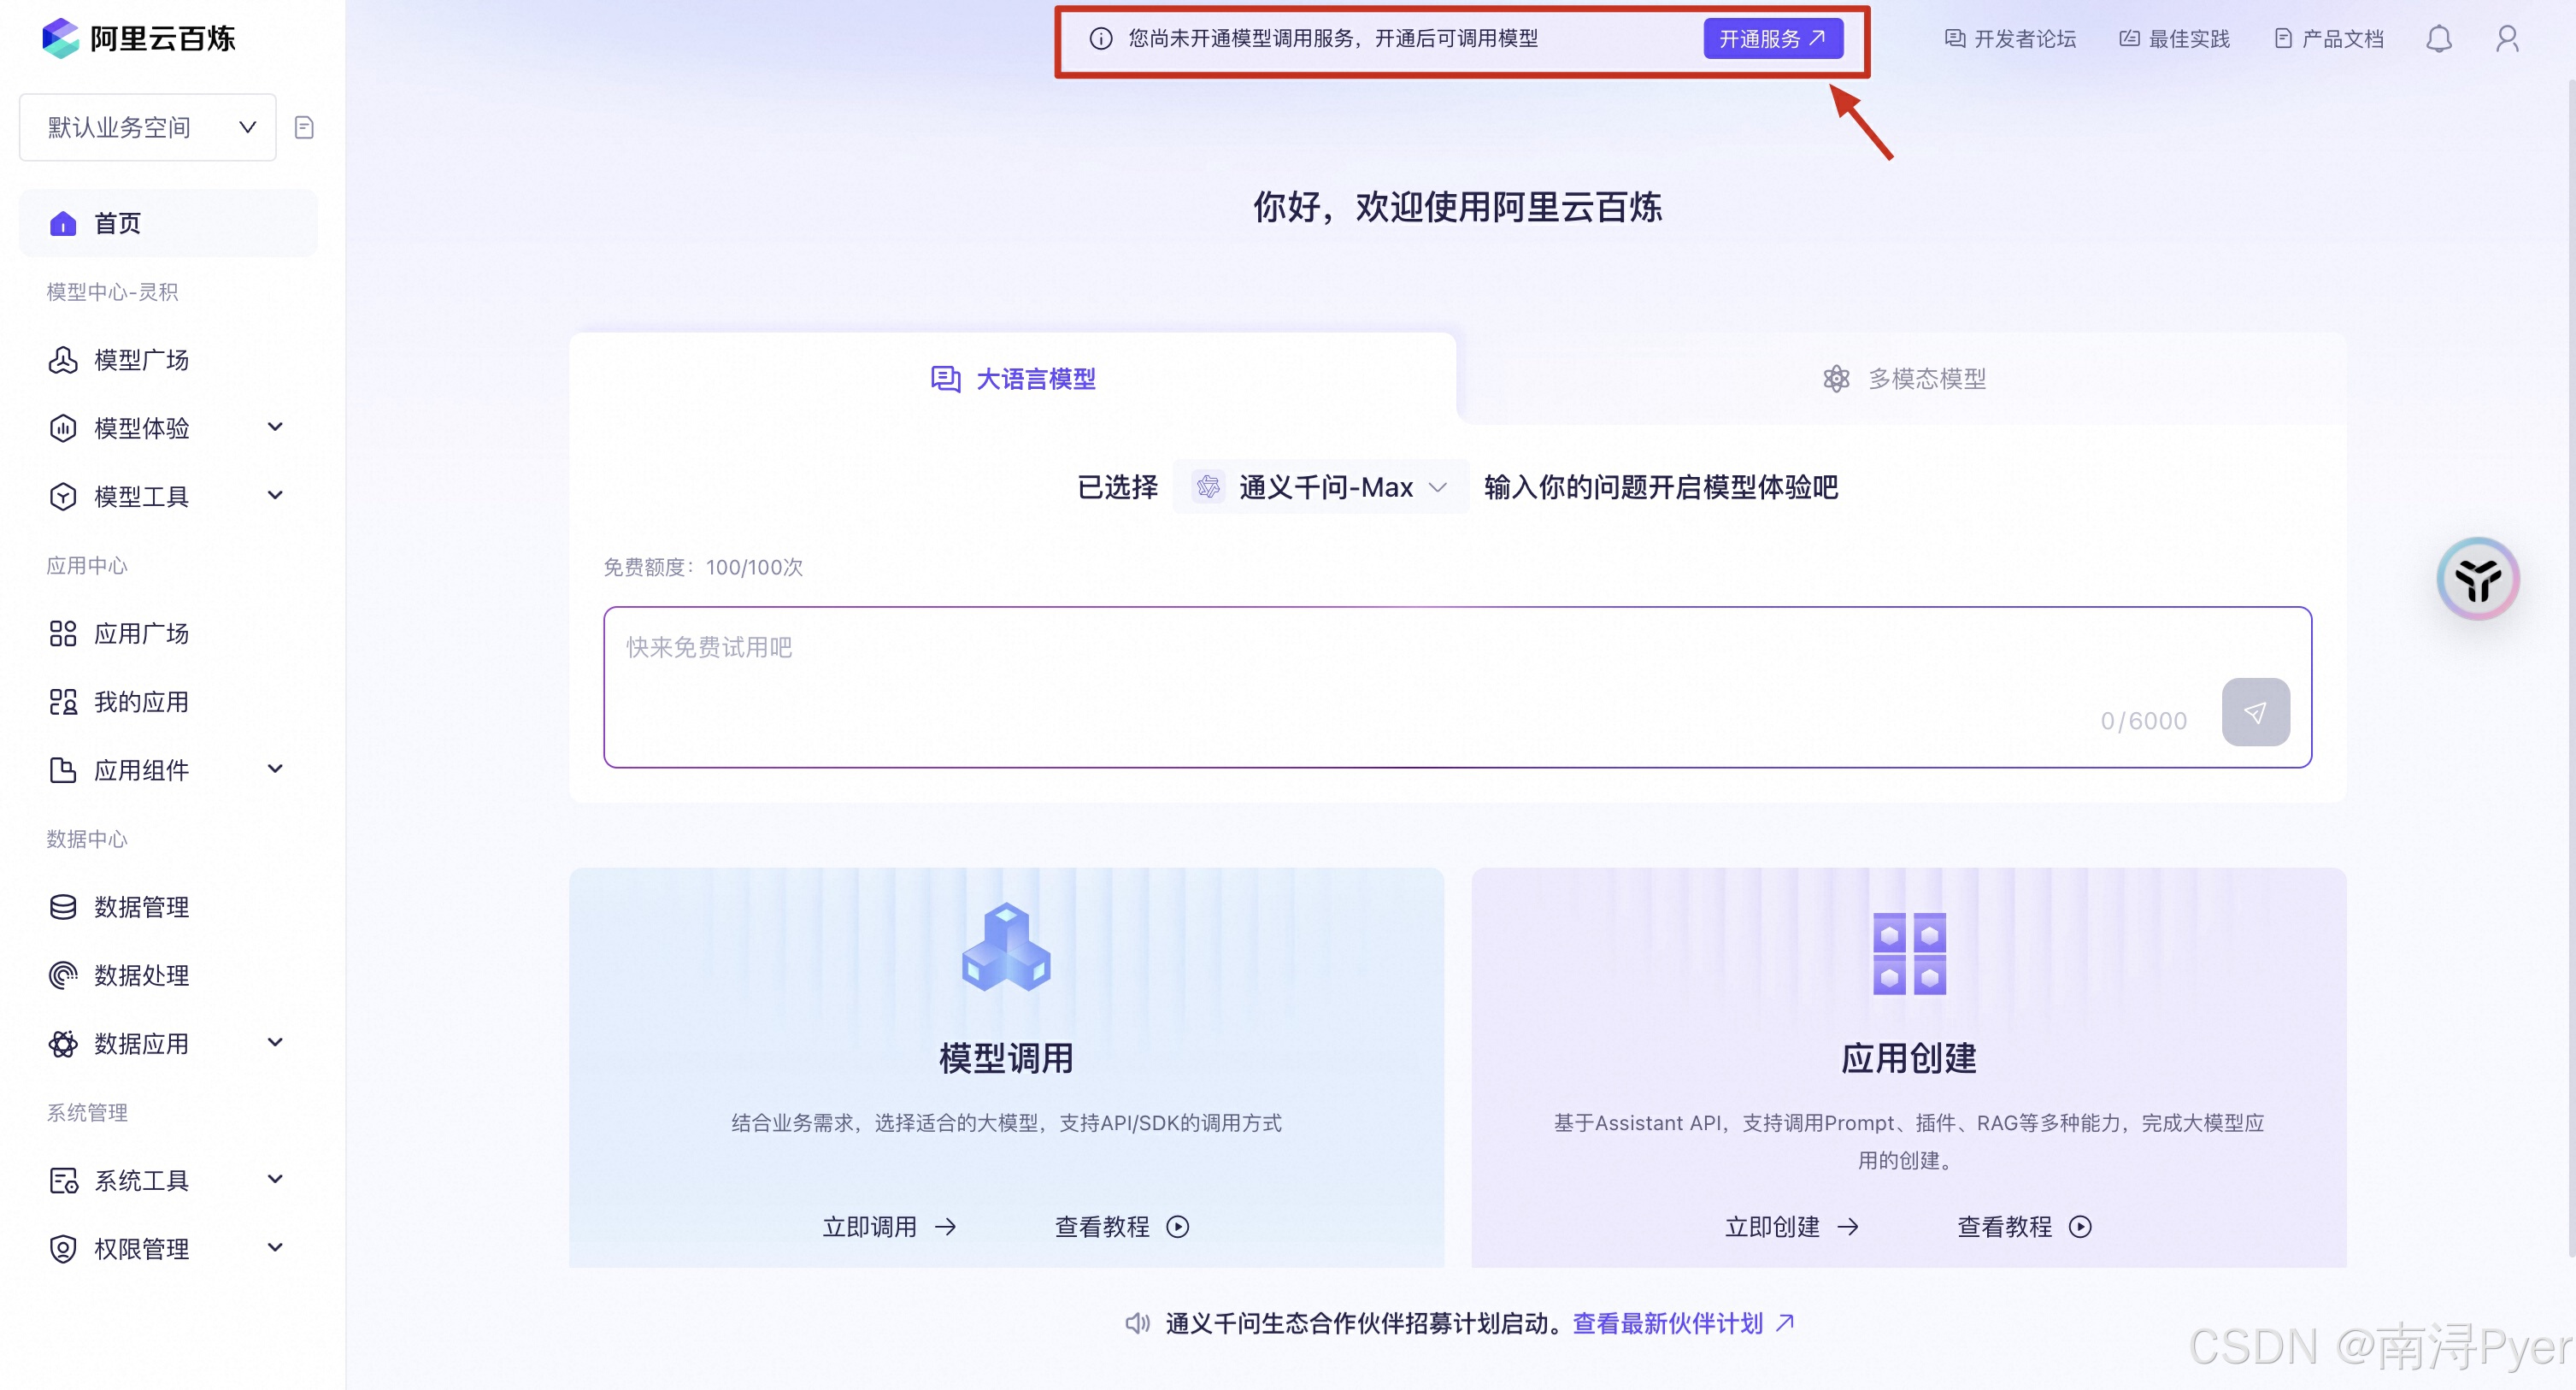Click the floating Tongyi assistant icon
The width and height of the screenshot is (2576, 1390).
point(2478,579)
